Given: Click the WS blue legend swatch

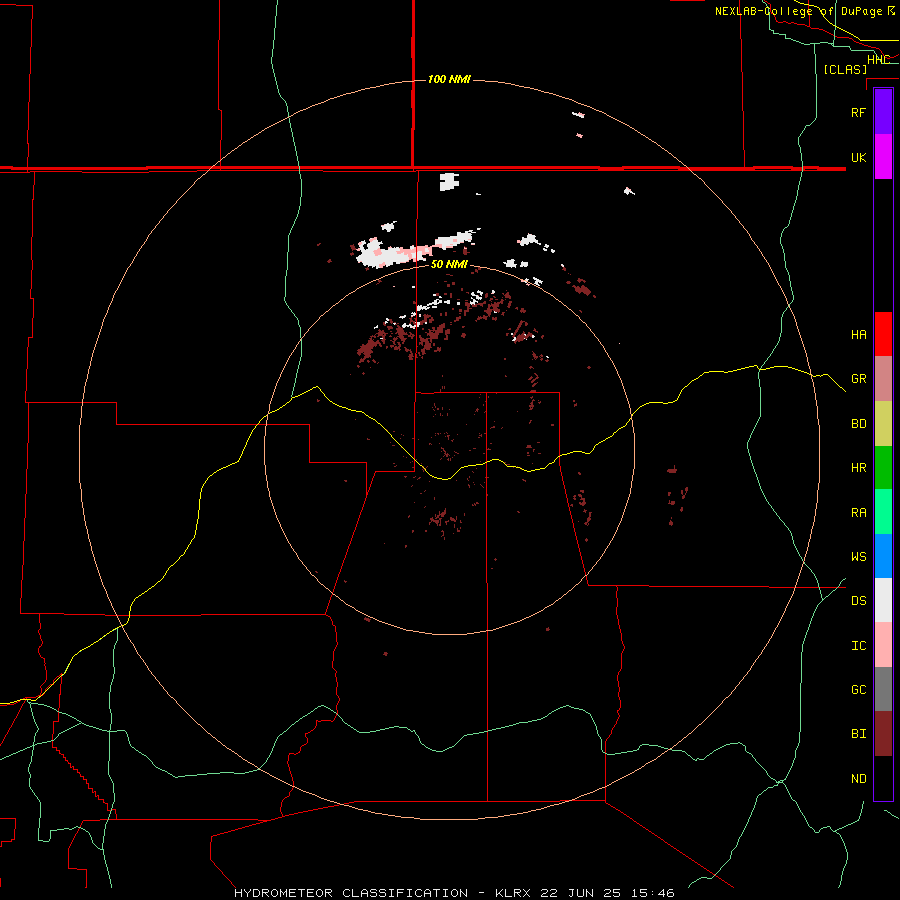Looking at the screenshot, I should click(x=883, y=556).
